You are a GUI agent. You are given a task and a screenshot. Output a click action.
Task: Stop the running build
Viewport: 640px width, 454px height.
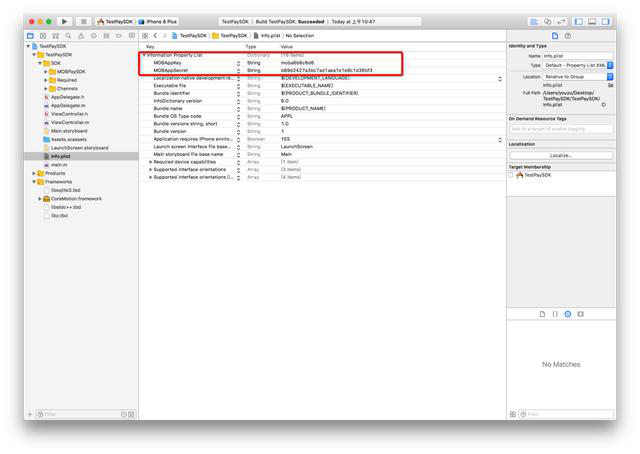[83, 21]
